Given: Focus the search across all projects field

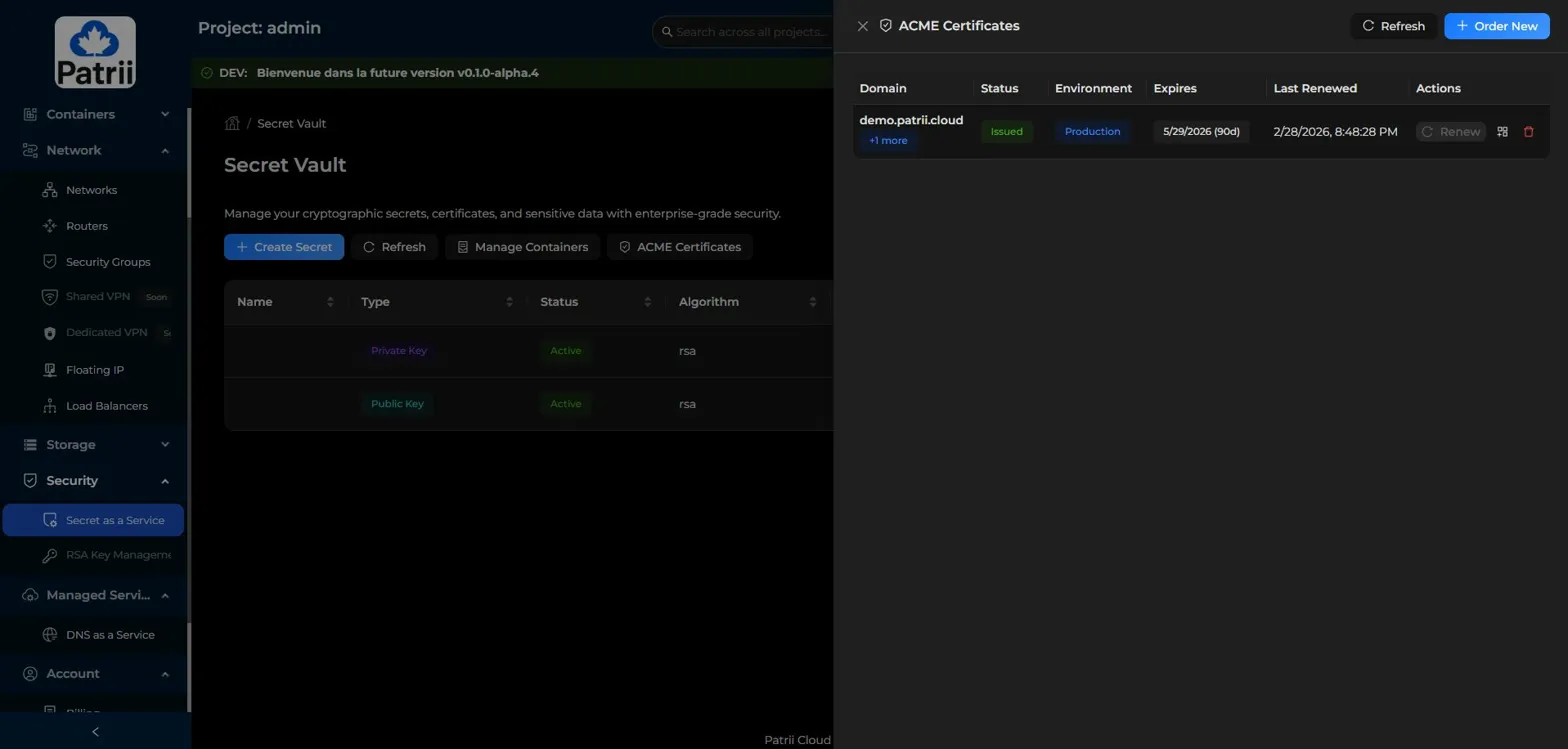Looking at the screenshot, I should click(x=750, y=32).
